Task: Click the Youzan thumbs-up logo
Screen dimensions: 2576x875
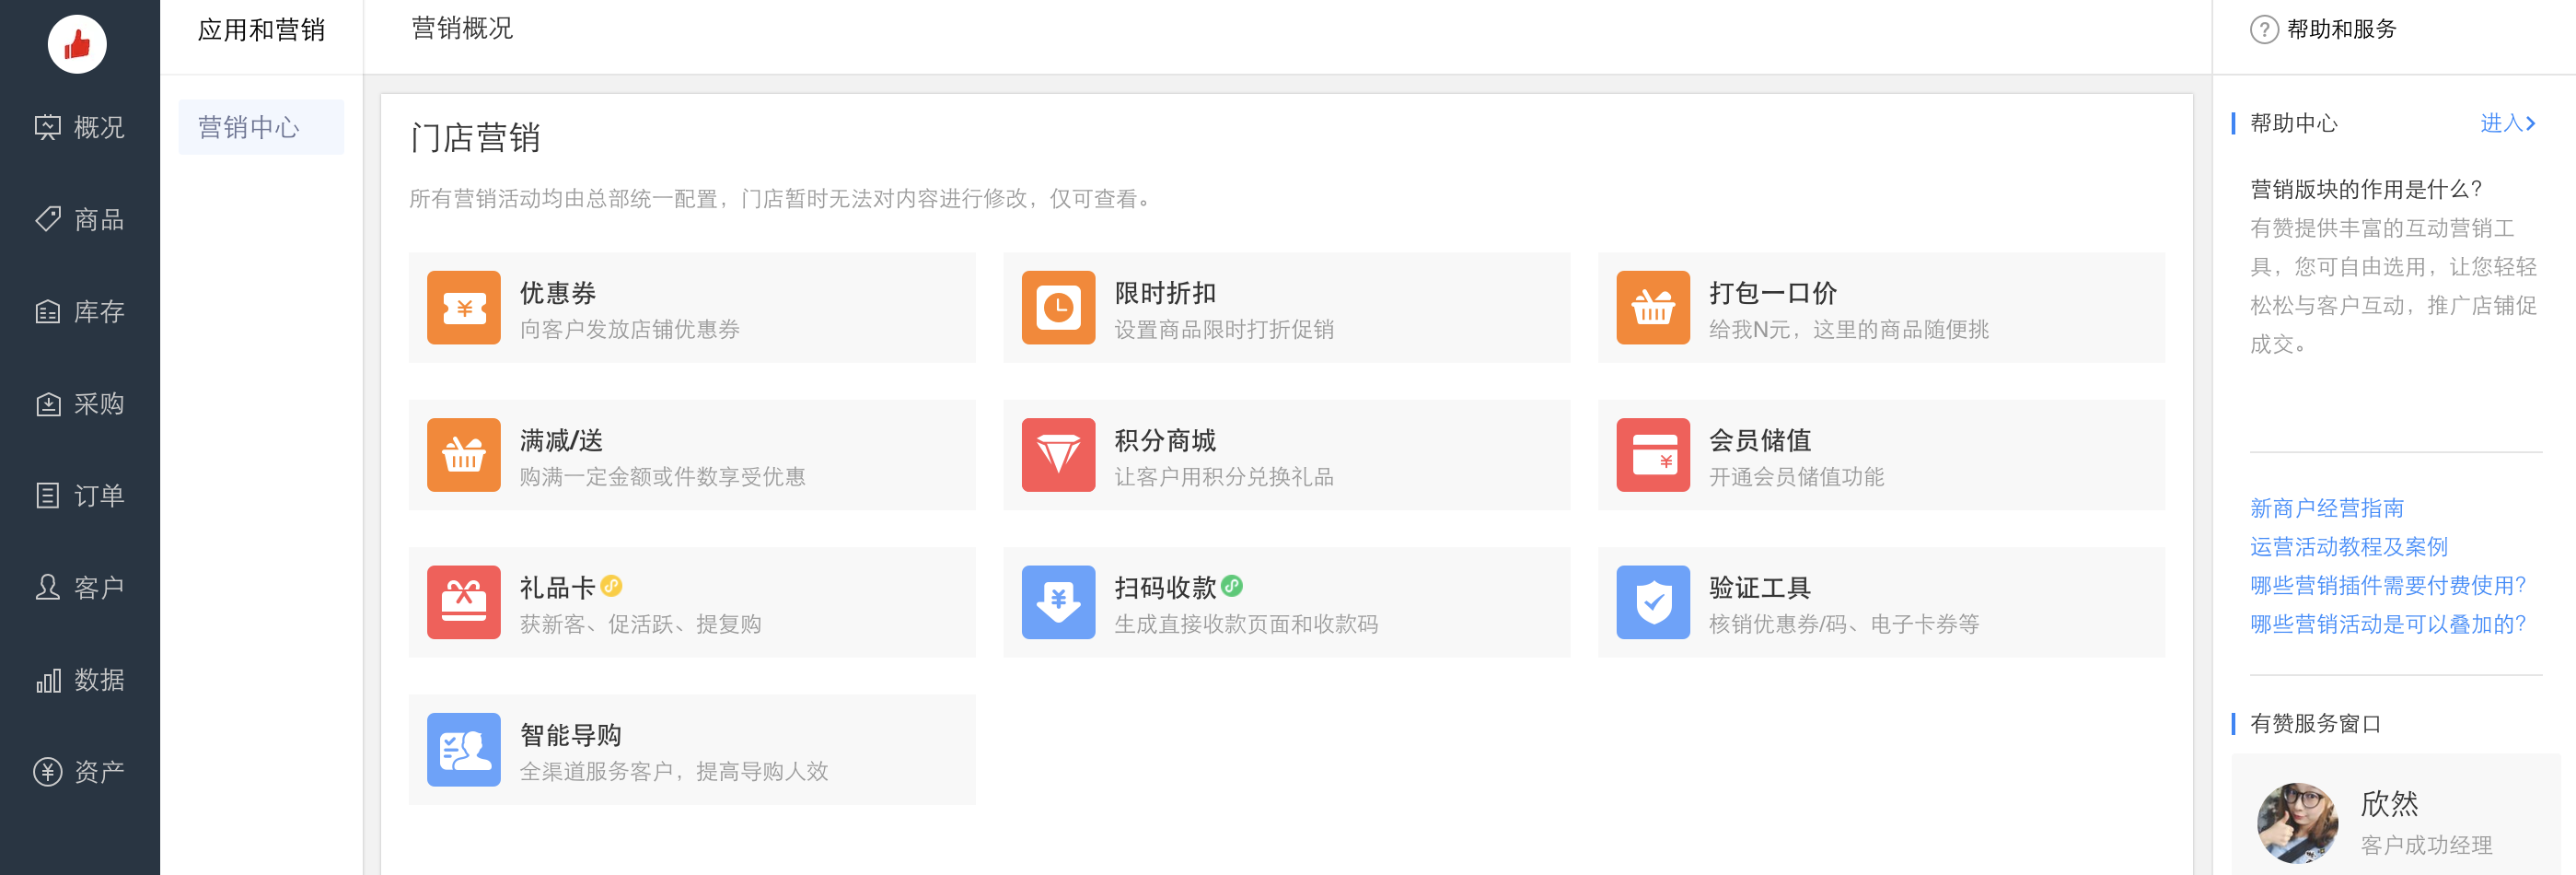Action: (x=77, y=44)
